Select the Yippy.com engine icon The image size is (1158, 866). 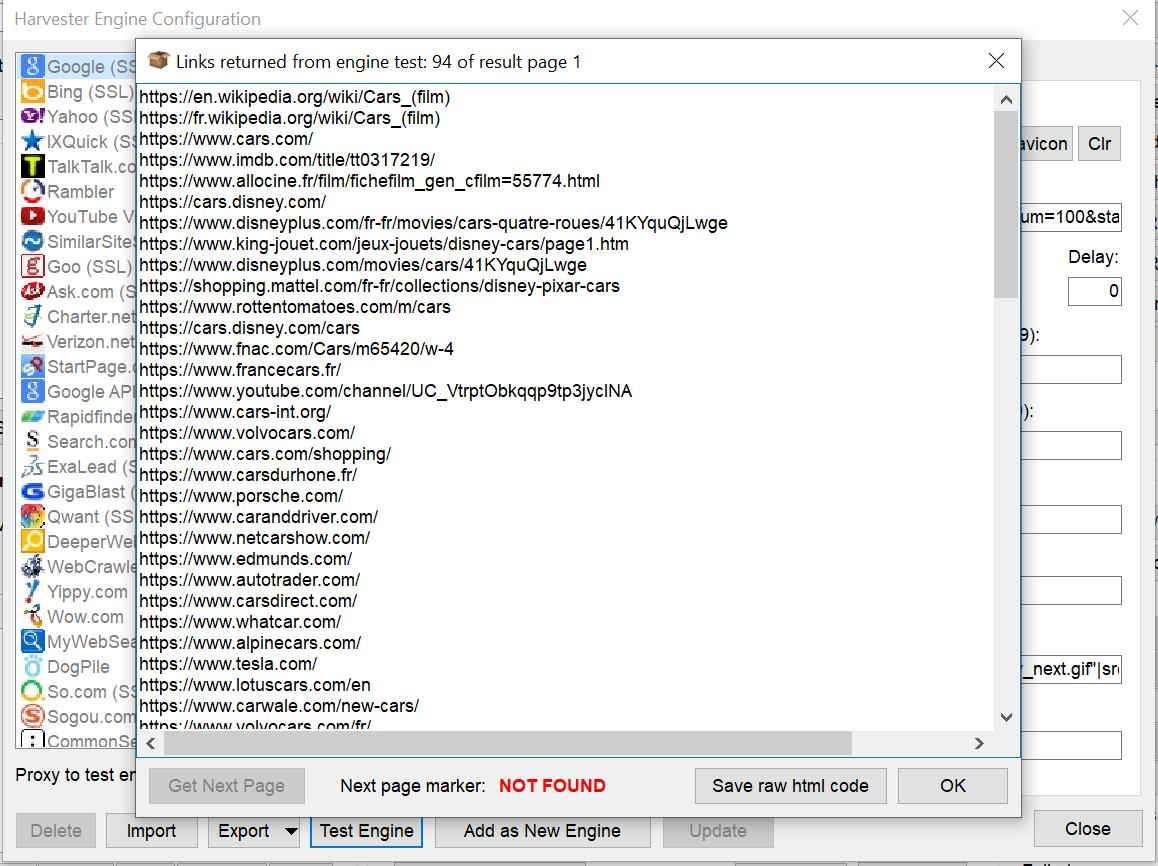pos(32,591)
